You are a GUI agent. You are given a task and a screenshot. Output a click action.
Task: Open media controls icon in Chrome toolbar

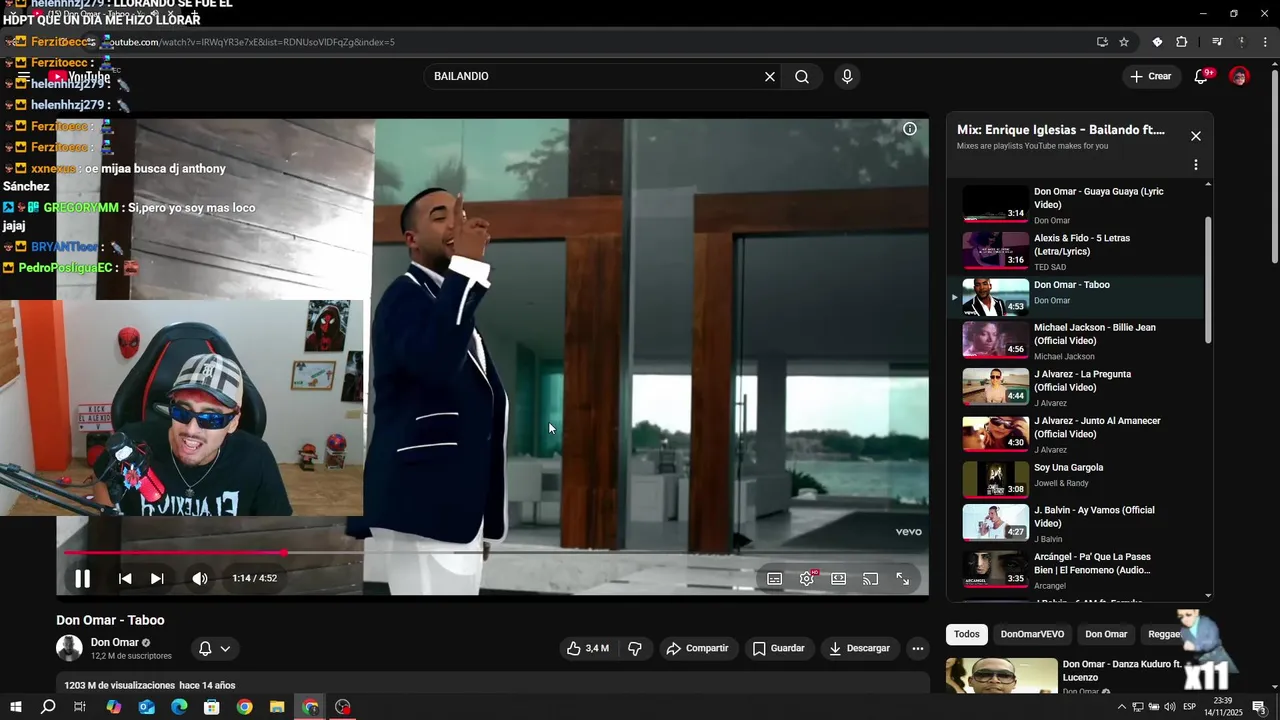pyautogui.click(x=1217, y=42)
